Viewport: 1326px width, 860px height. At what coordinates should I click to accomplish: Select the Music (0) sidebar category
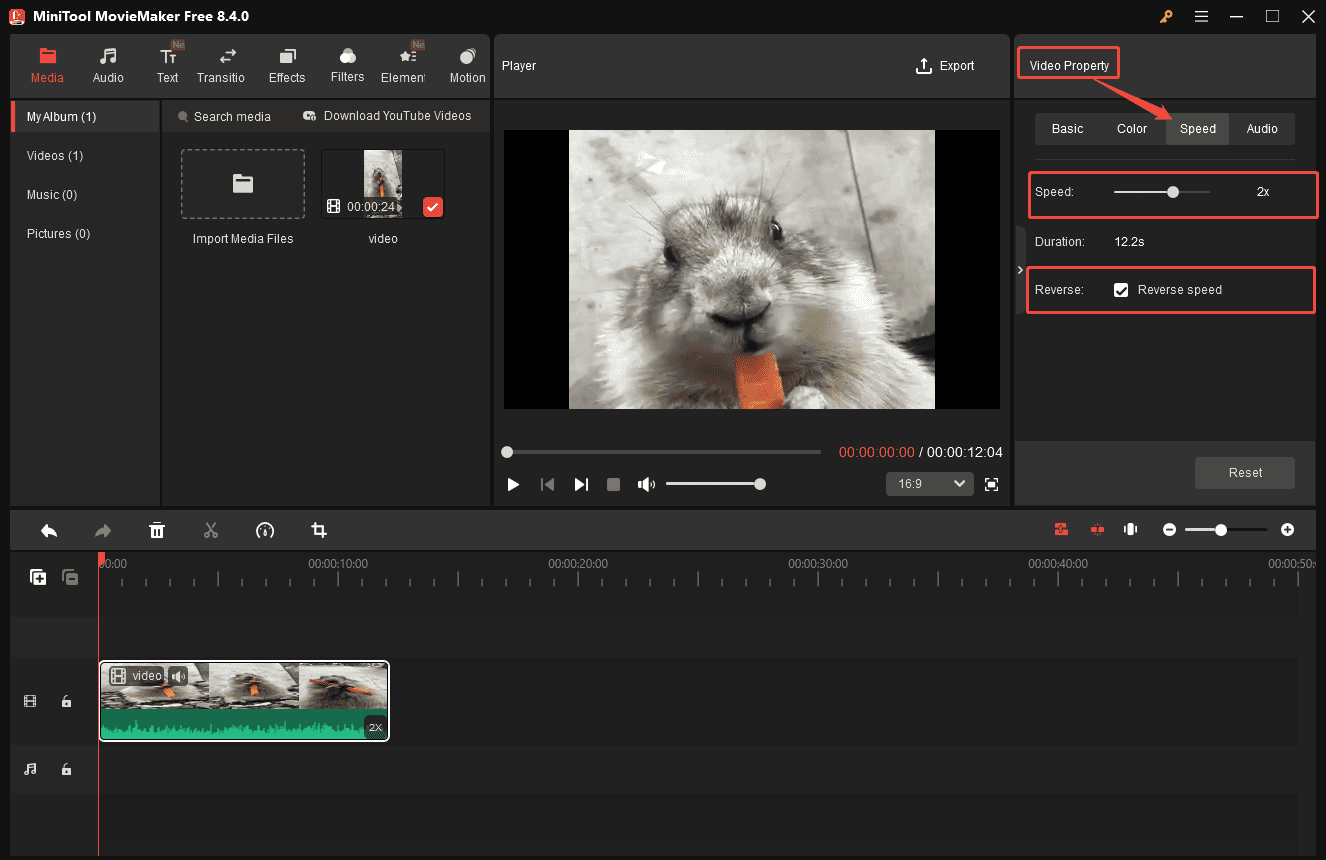[52, 194]
